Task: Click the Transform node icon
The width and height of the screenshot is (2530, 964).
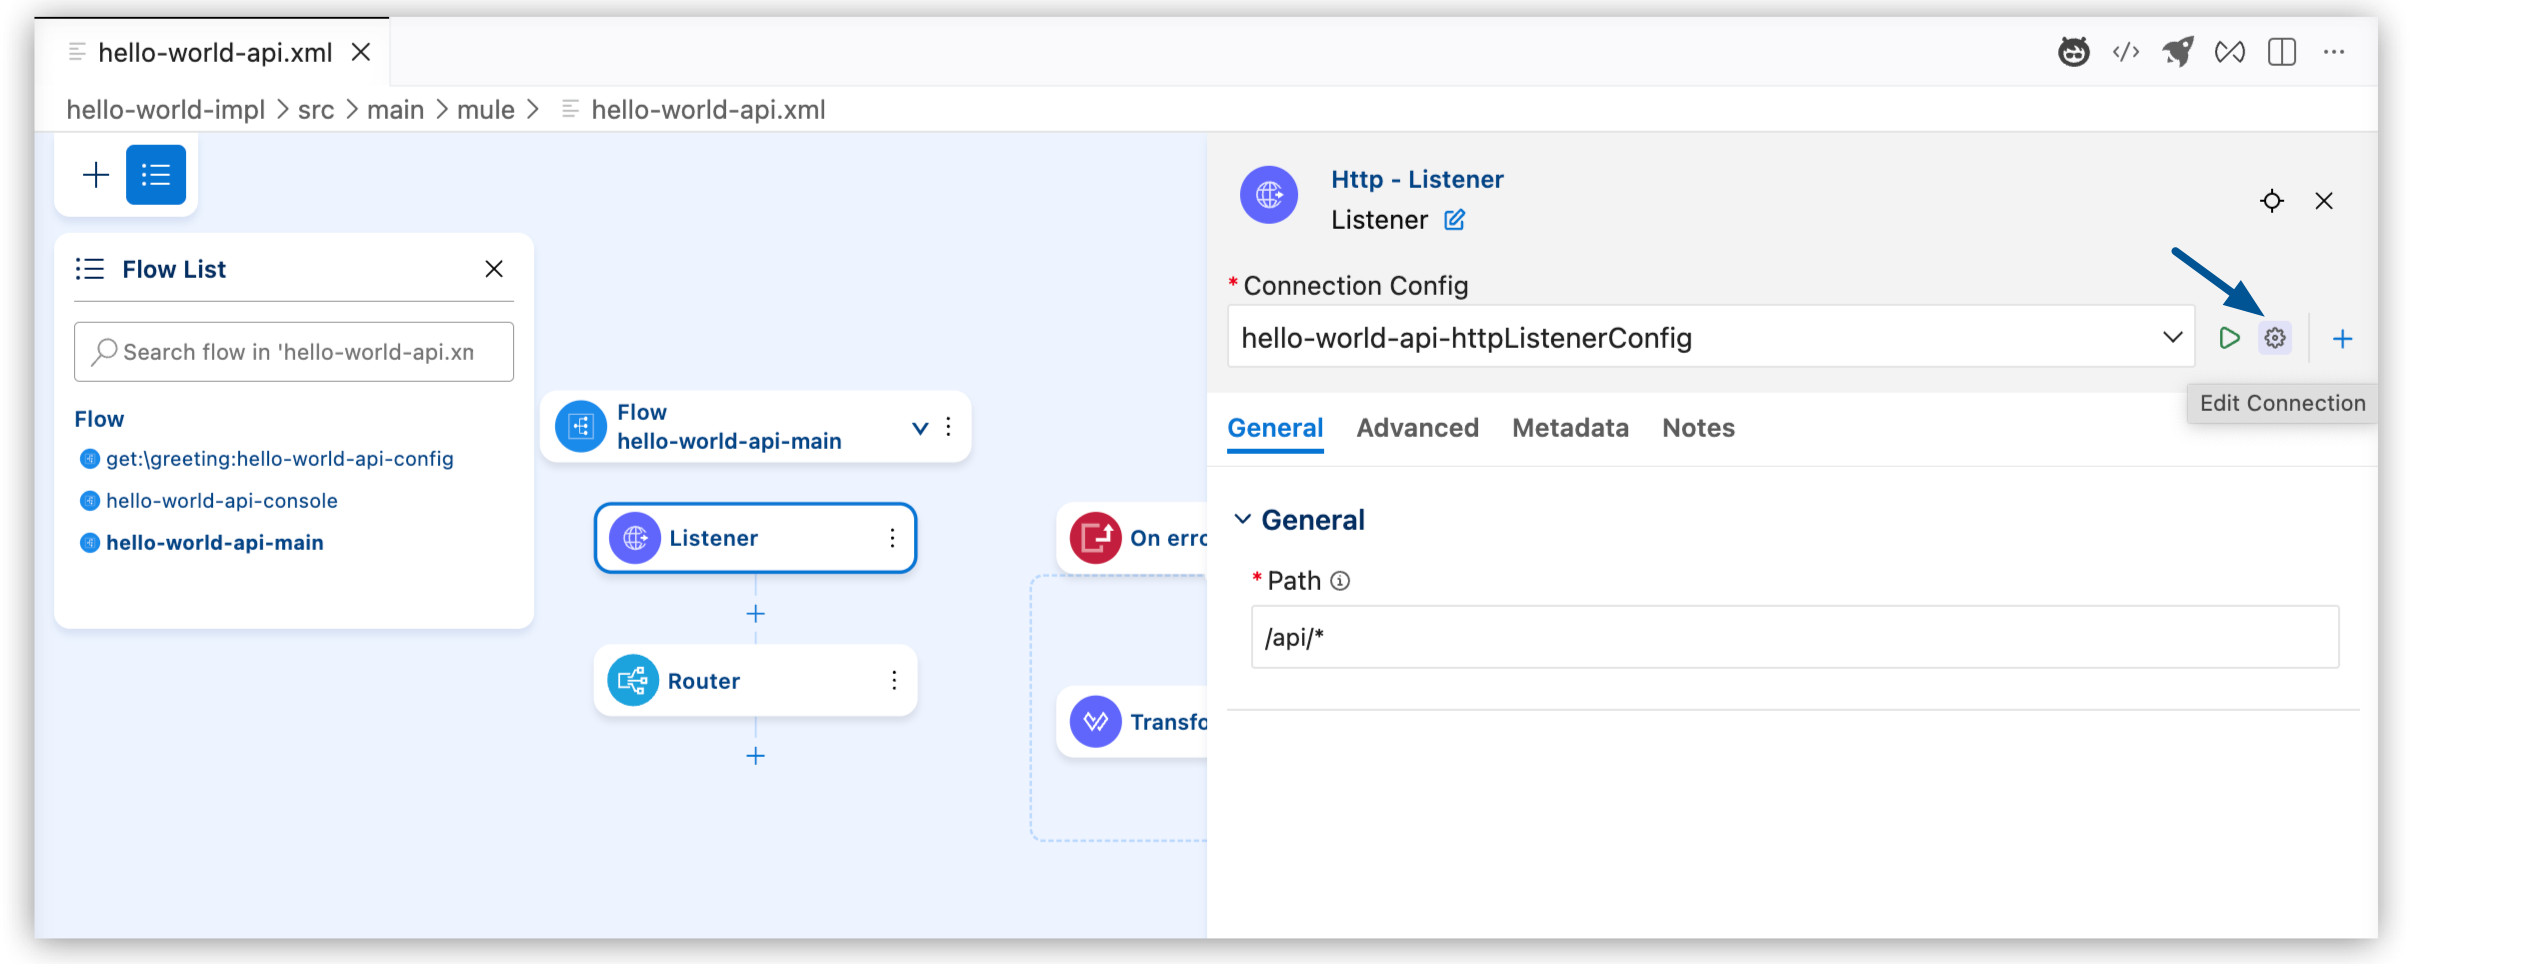Action: pos(1095,722)
